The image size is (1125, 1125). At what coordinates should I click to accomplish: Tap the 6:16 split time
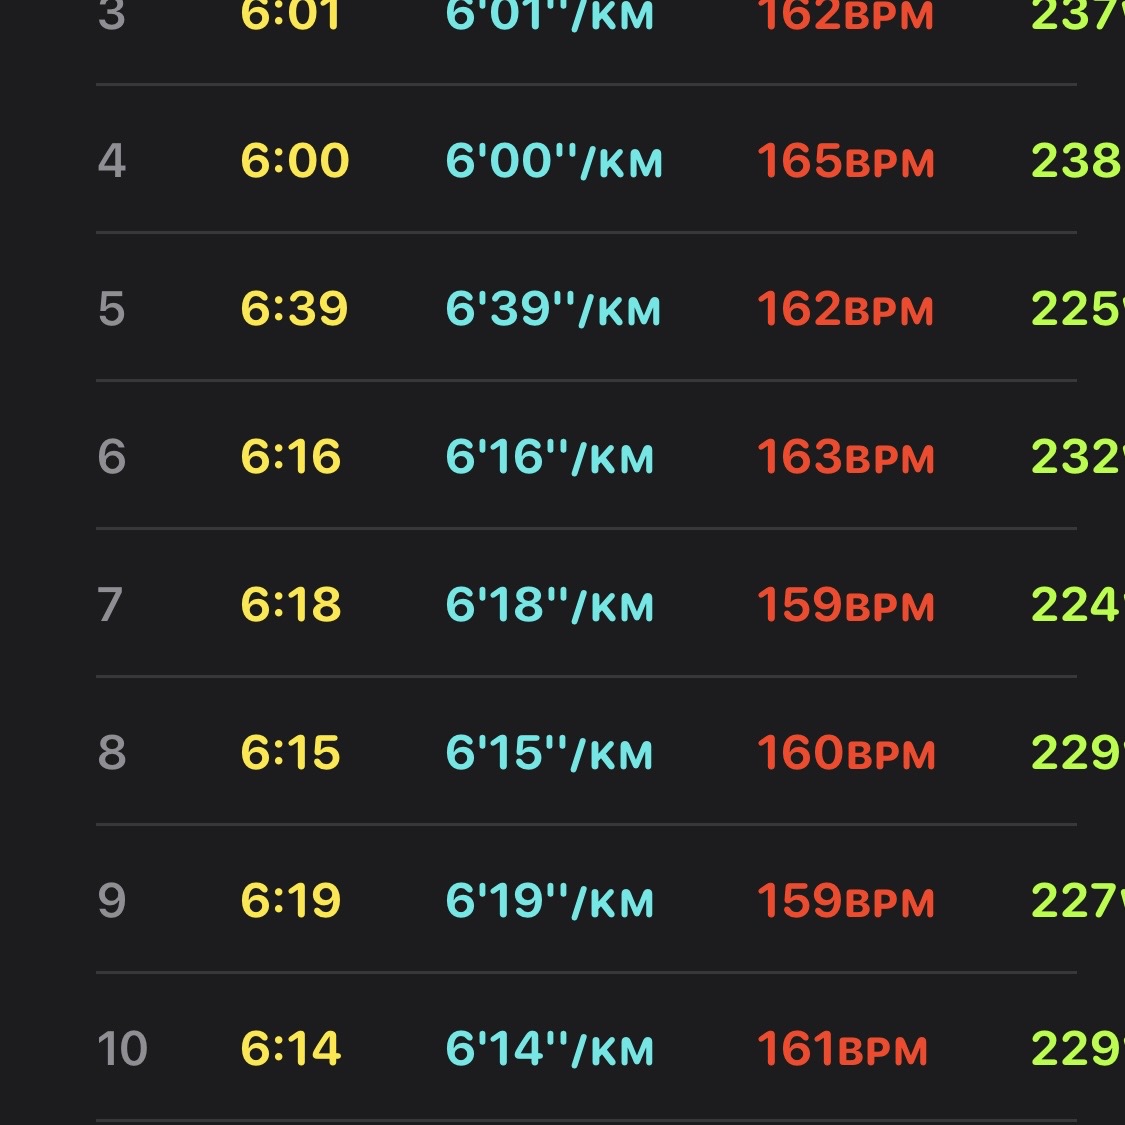click(x=291, y=456)
